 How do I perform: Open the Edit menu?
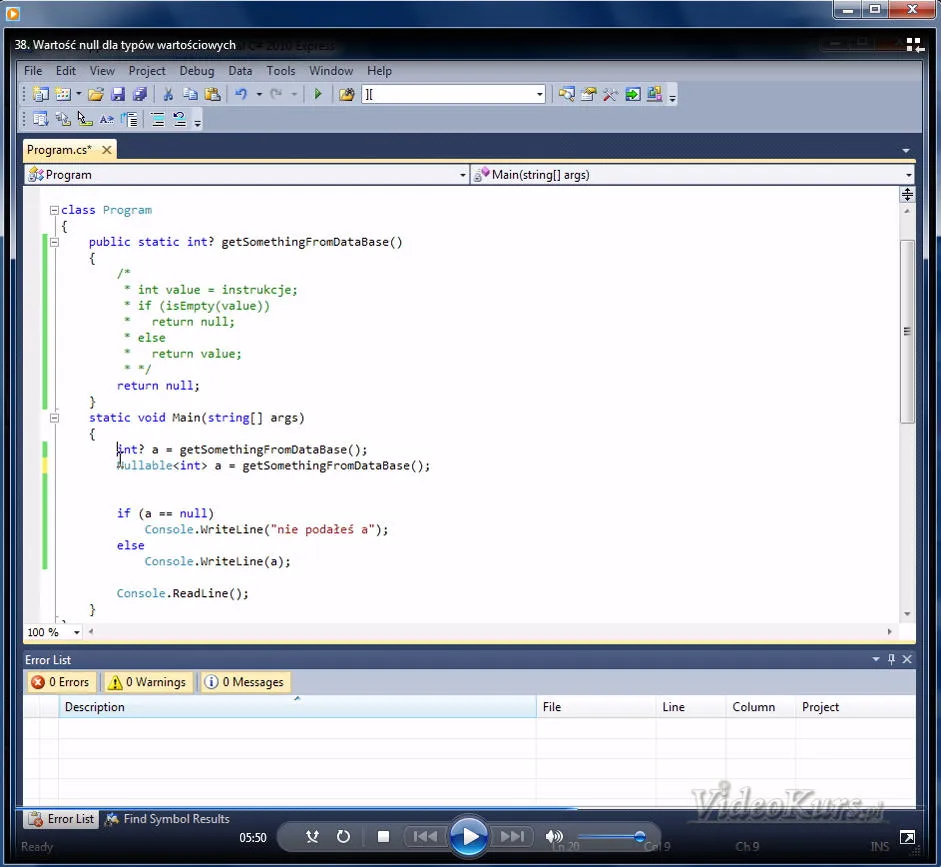click(66, 71)
